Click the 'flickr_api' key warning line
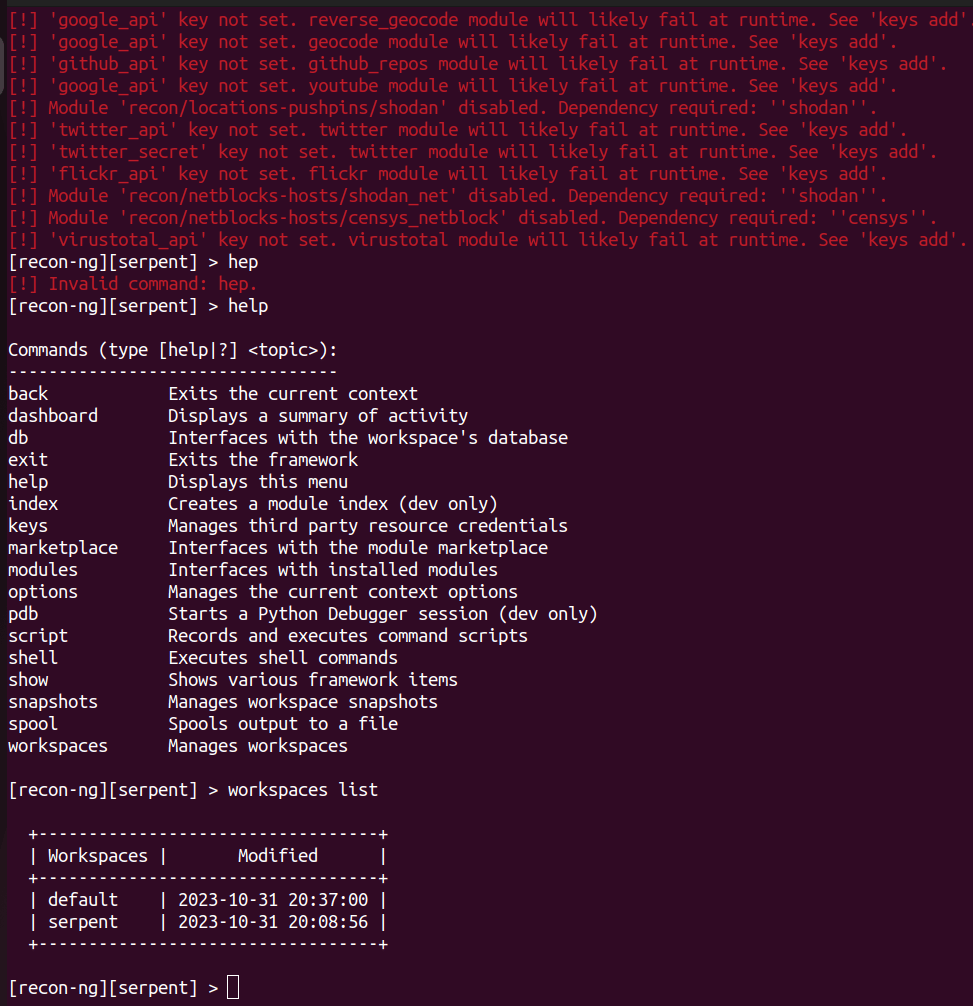Image resolution: width=973 pixels, height=1006 pixels. point(447,173)
